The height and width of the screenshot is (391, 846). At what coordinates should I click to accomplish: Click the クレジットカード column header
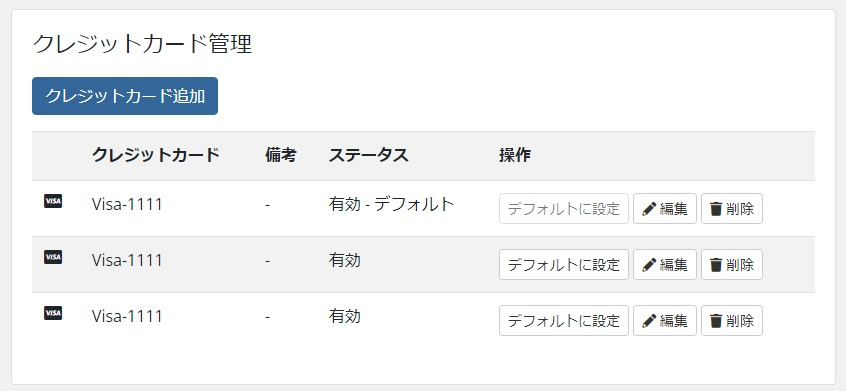[156, 155]
